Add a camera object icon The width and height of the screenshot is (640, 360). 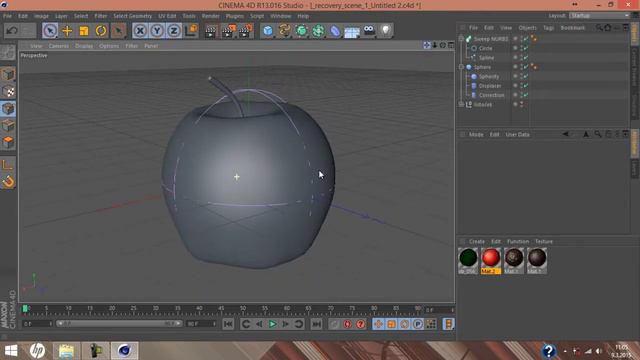(369, 31)
